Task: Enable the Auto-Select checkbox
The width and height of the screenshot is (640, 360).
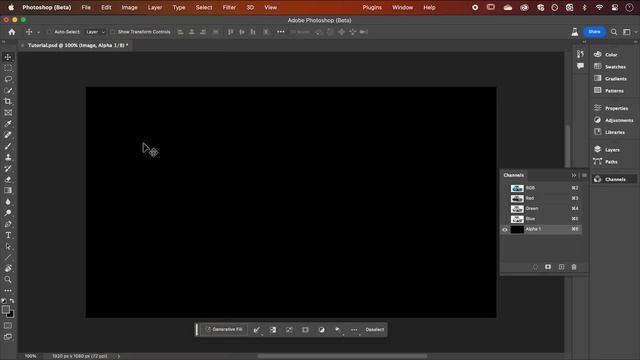Action: (x=49, y=32)
